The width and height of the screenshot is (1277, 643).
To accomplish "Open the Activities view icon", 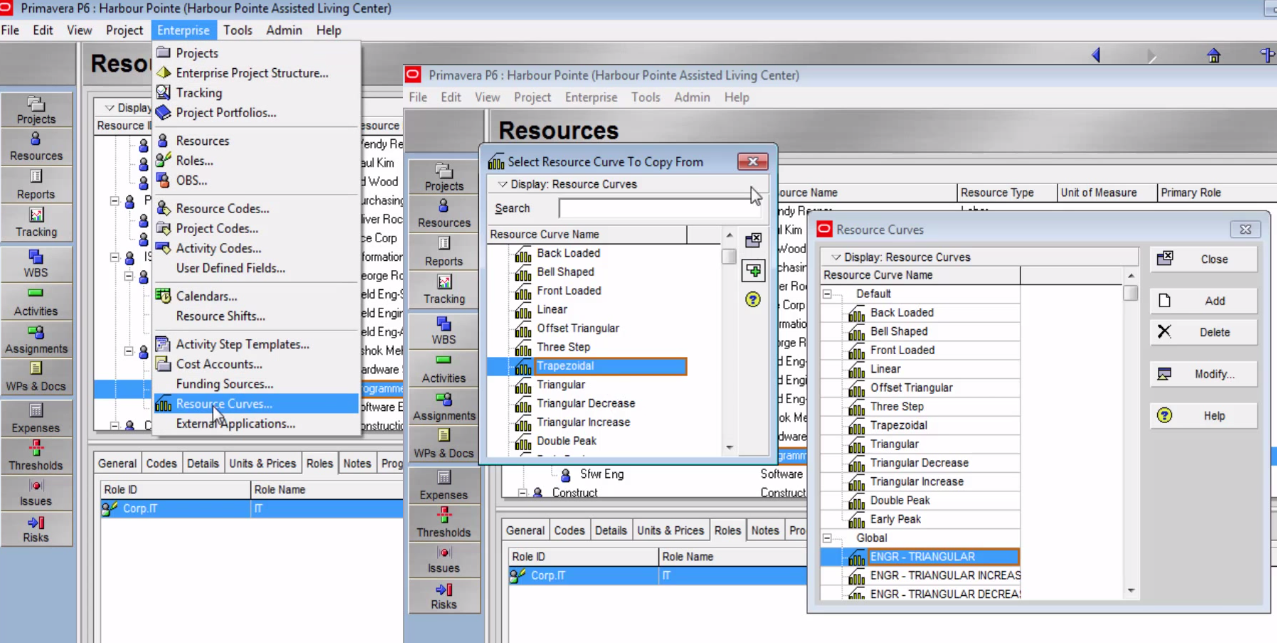I will pos(37,300).
